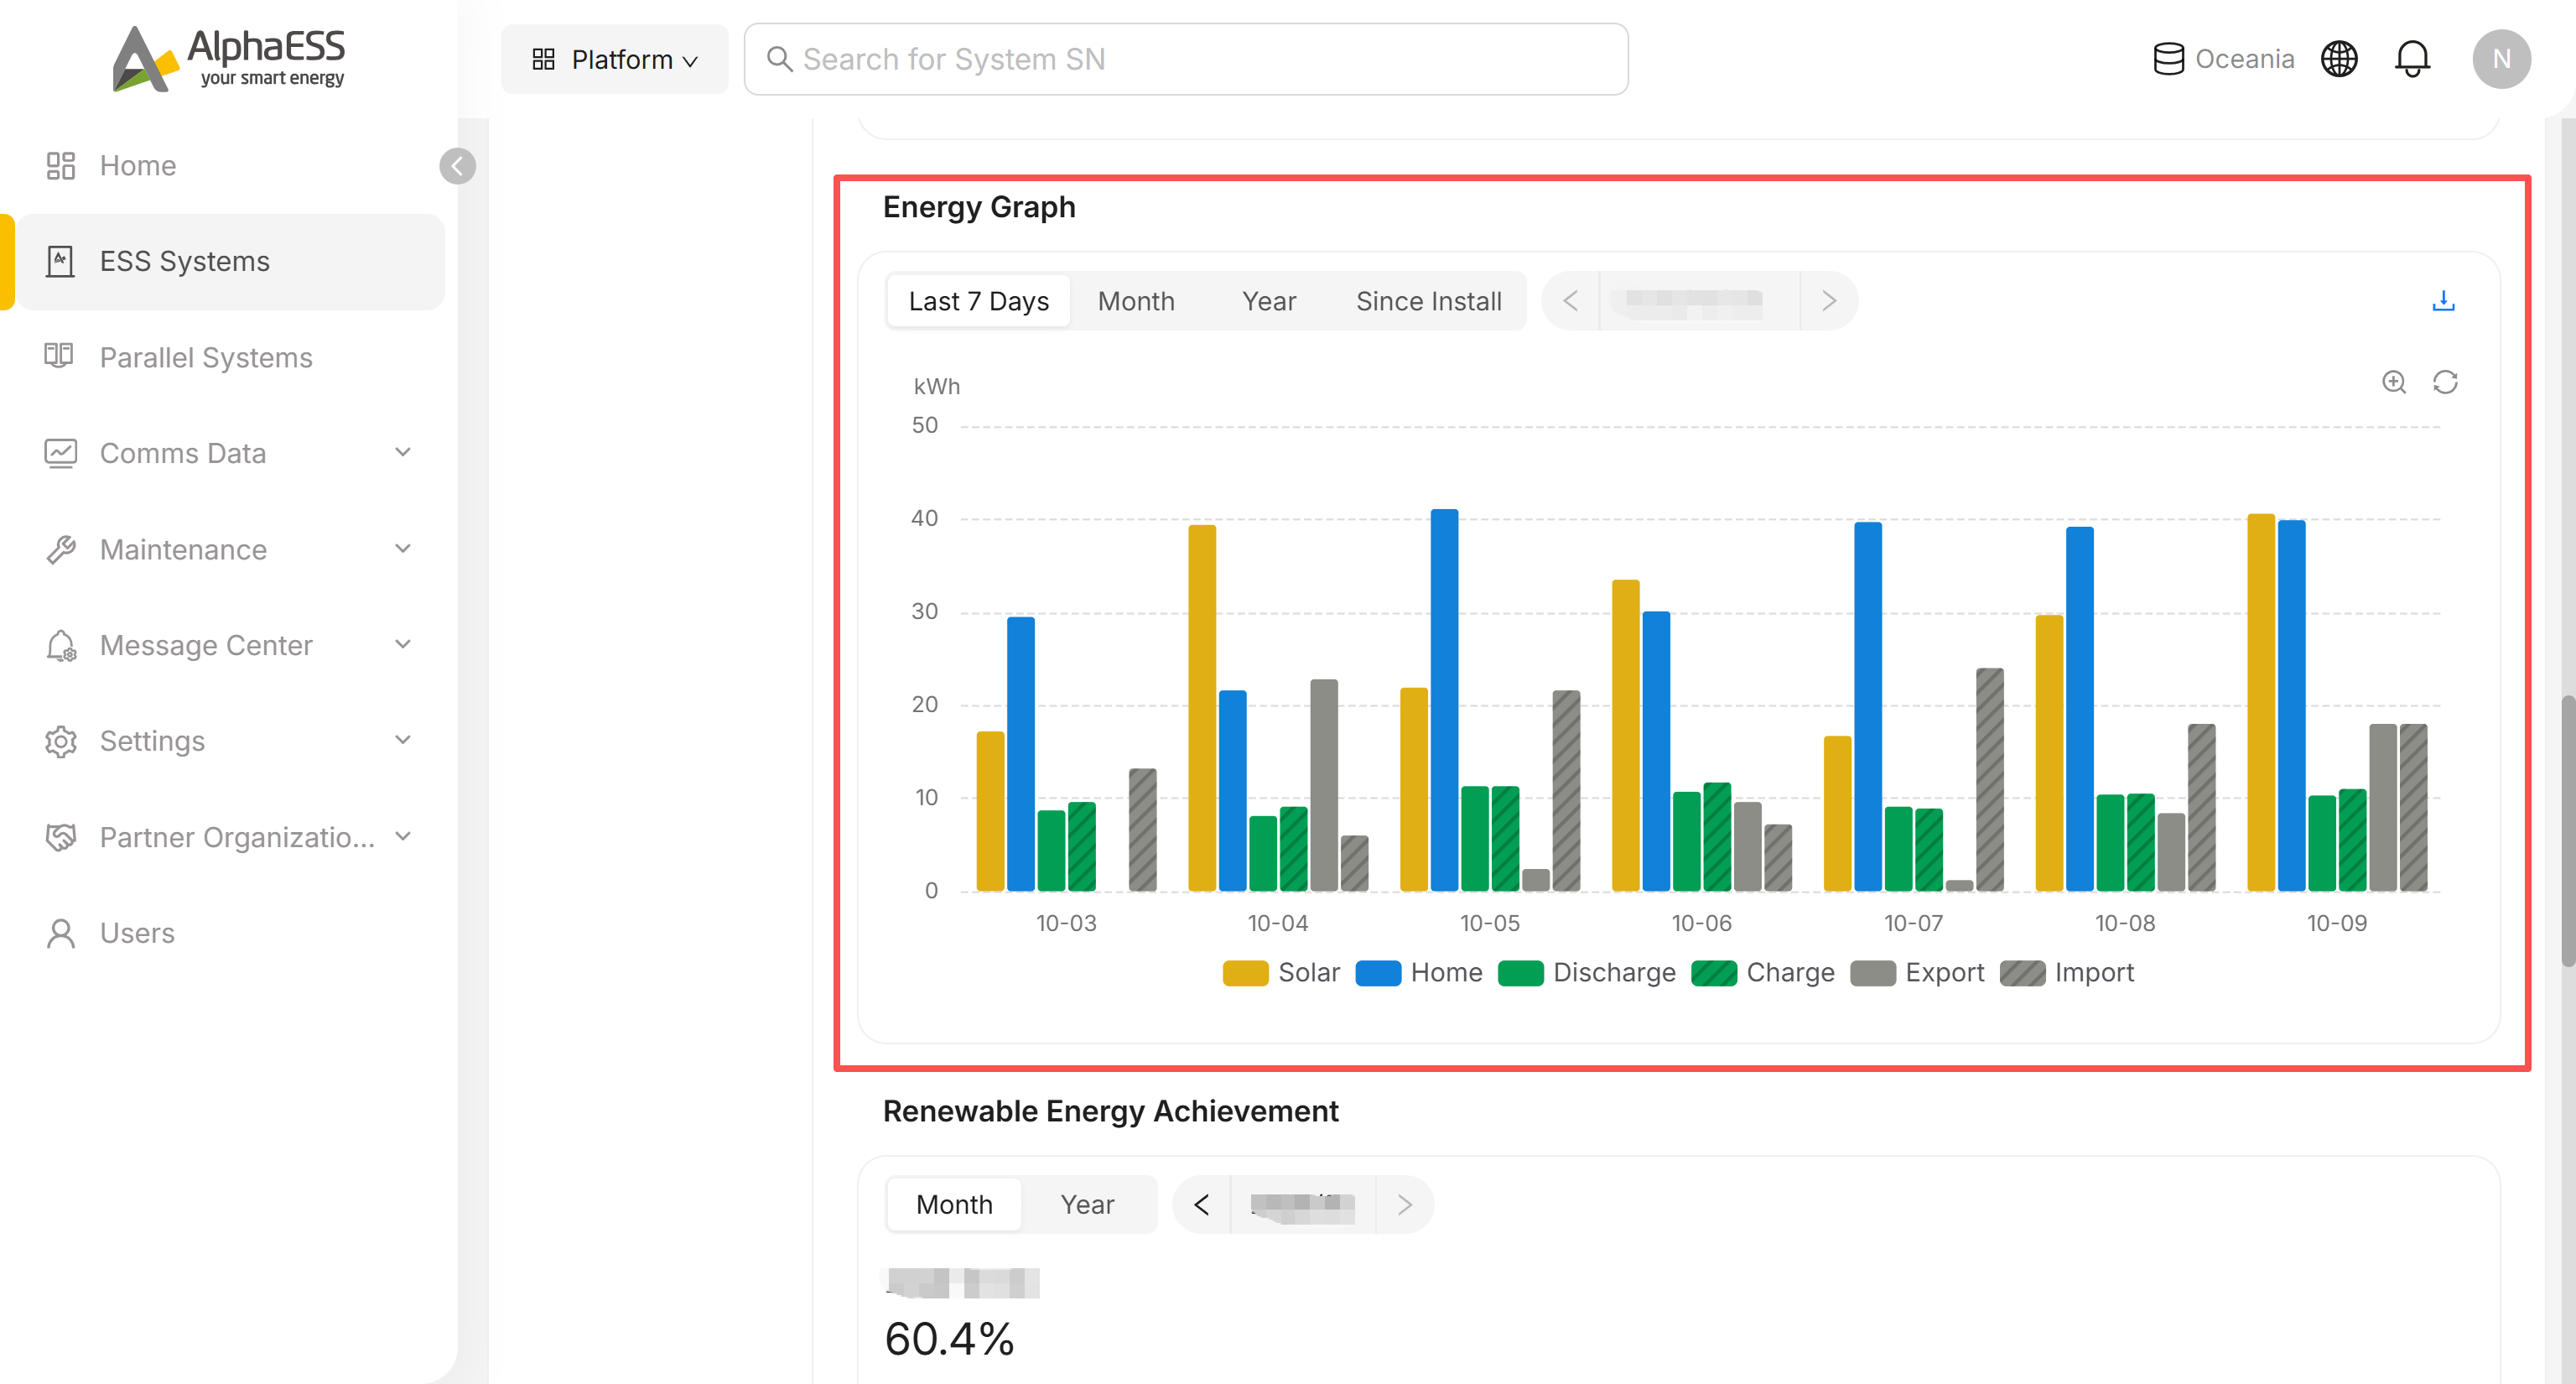Image resolution: width=2576 pixels, height=1384 pixels.
Task: Activate the chart zoom magnifier icon
Action: (2393, 382)
